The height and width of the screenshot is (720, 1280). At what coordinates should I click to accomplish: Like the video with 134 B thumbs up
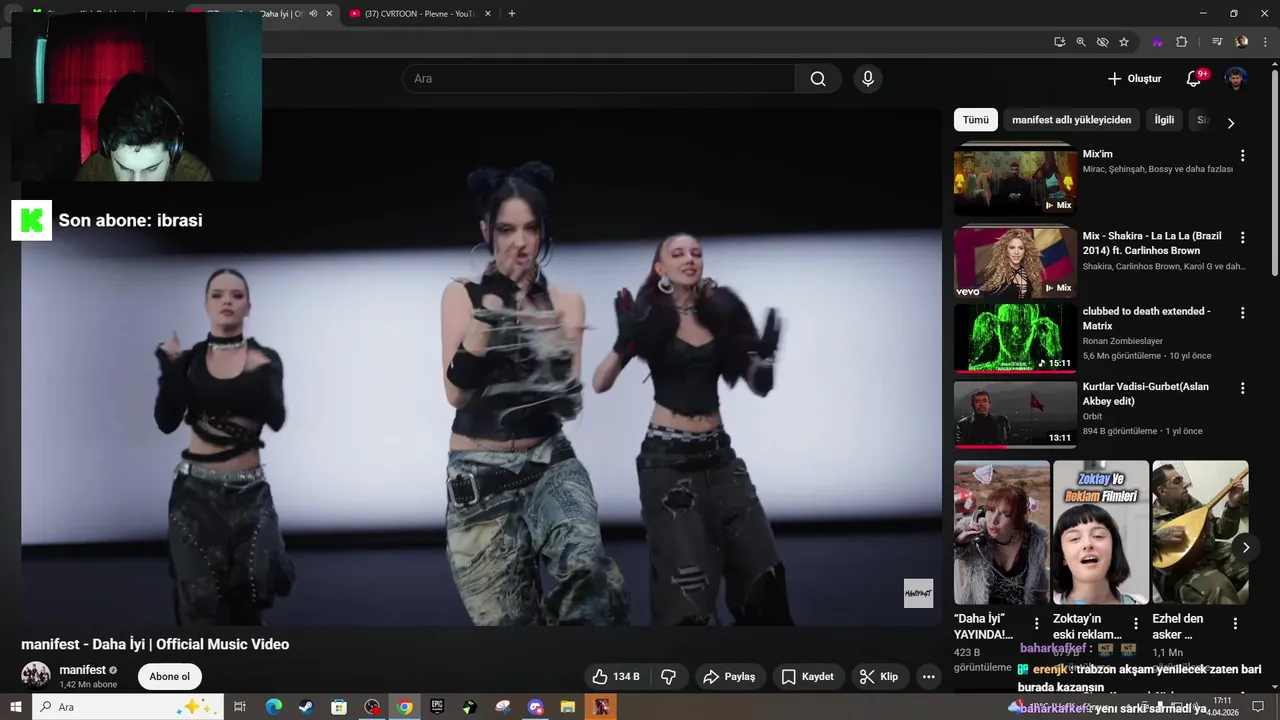point(616,677)
